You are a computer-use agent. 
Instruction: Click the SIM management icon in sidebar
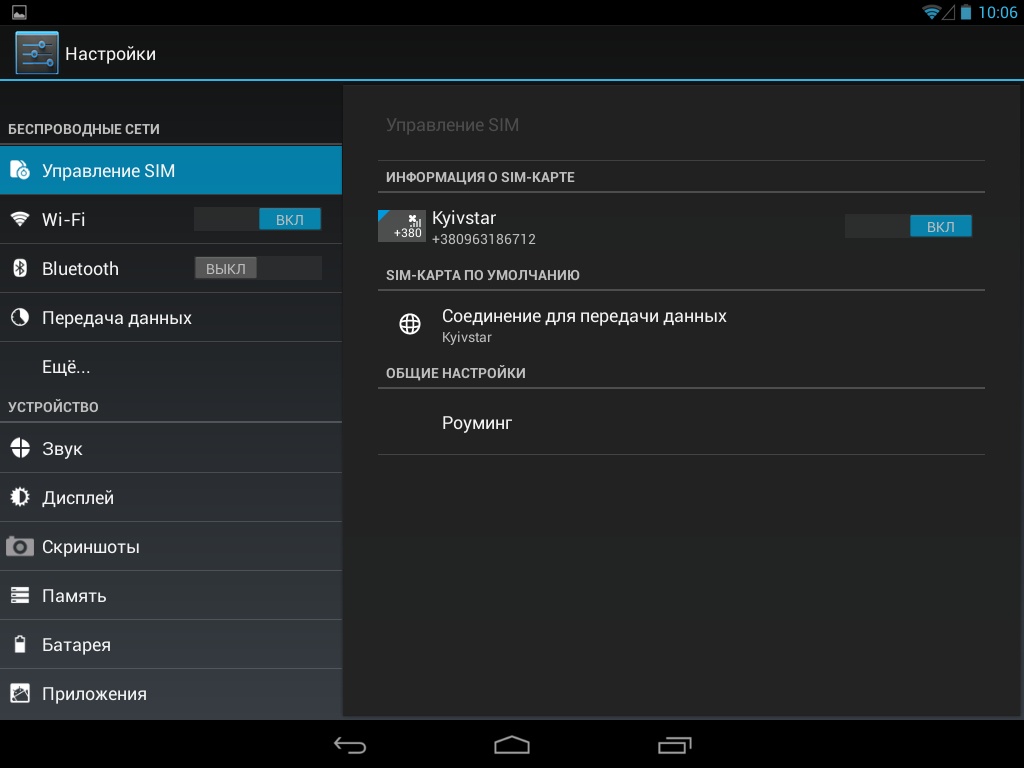[x=20, y=171]
